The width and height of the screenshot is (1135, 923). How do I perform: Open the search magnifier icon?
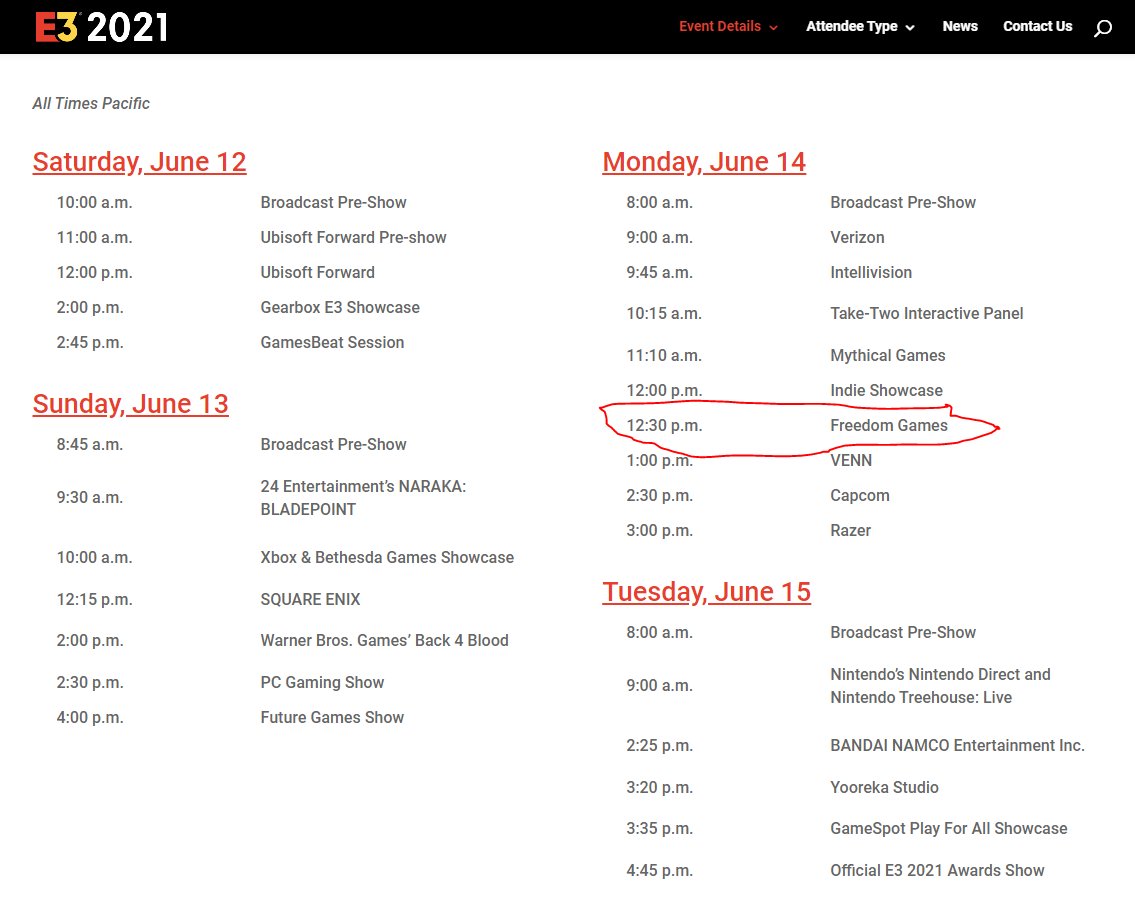tap(1102, 28)
